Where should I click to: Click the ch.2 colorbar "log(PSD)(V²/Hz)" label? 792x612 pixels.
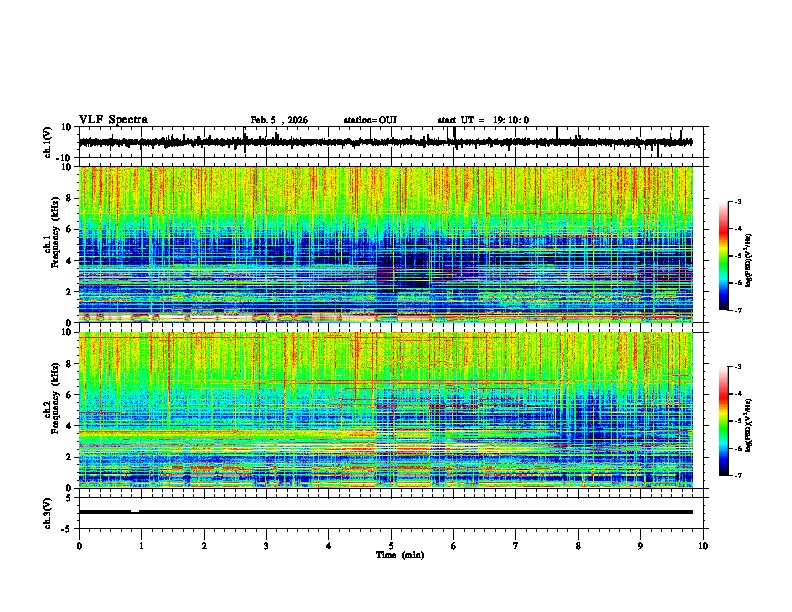749,425
